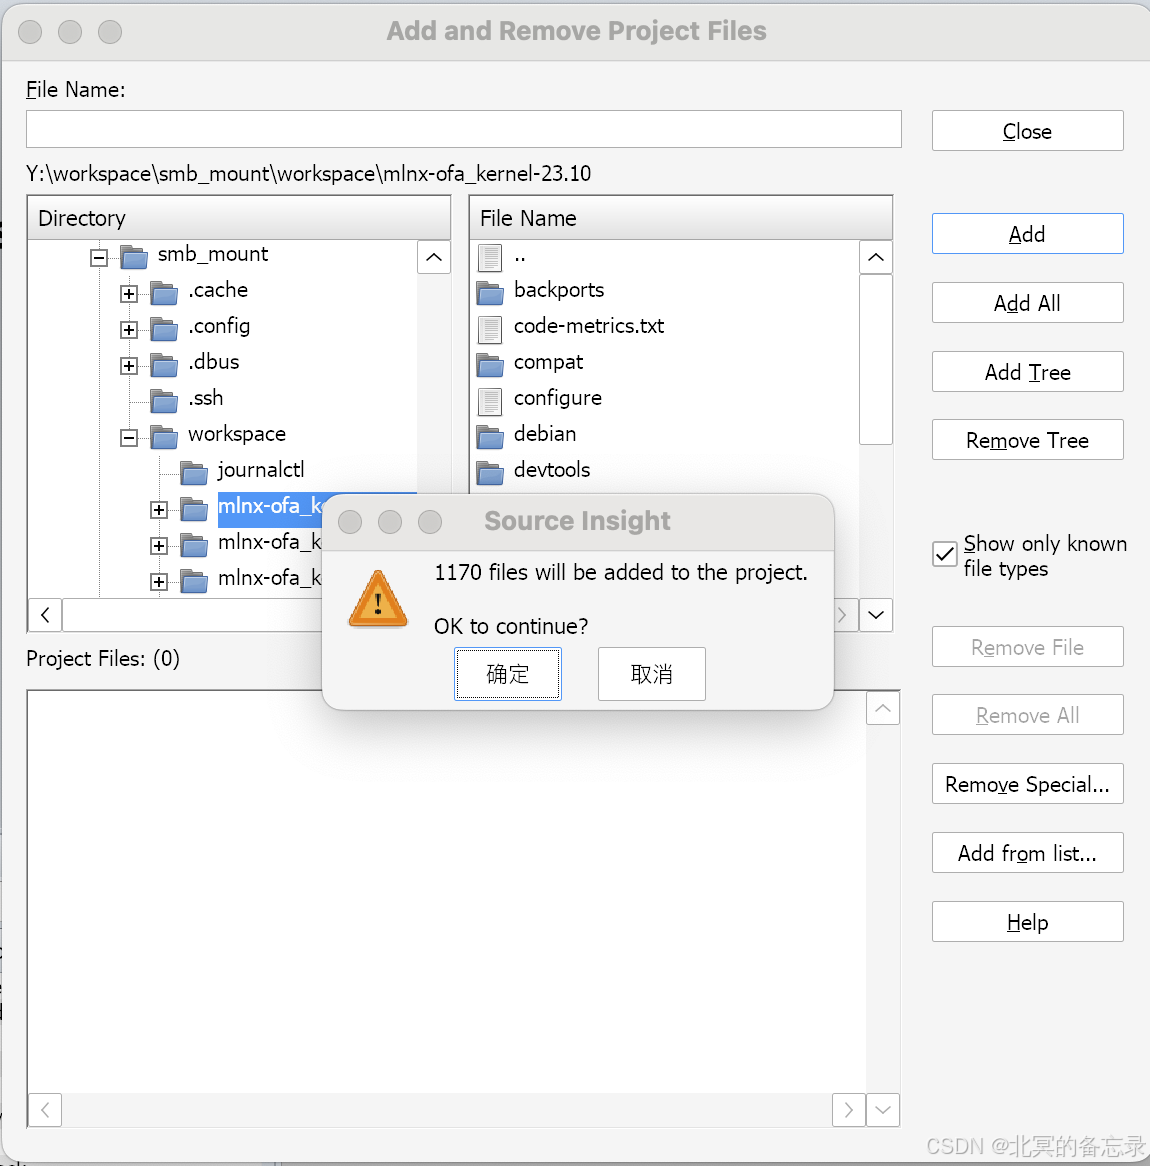This screenshot has width=1150, height=1166.
Task: Expand the .config tree node
Action: pos(129,329)
